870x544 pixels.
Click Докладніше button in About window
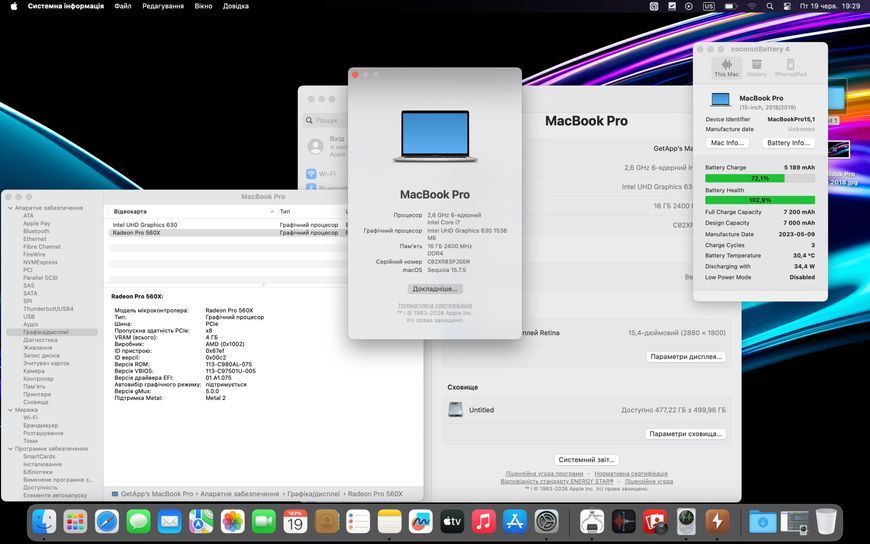(435, 289)
